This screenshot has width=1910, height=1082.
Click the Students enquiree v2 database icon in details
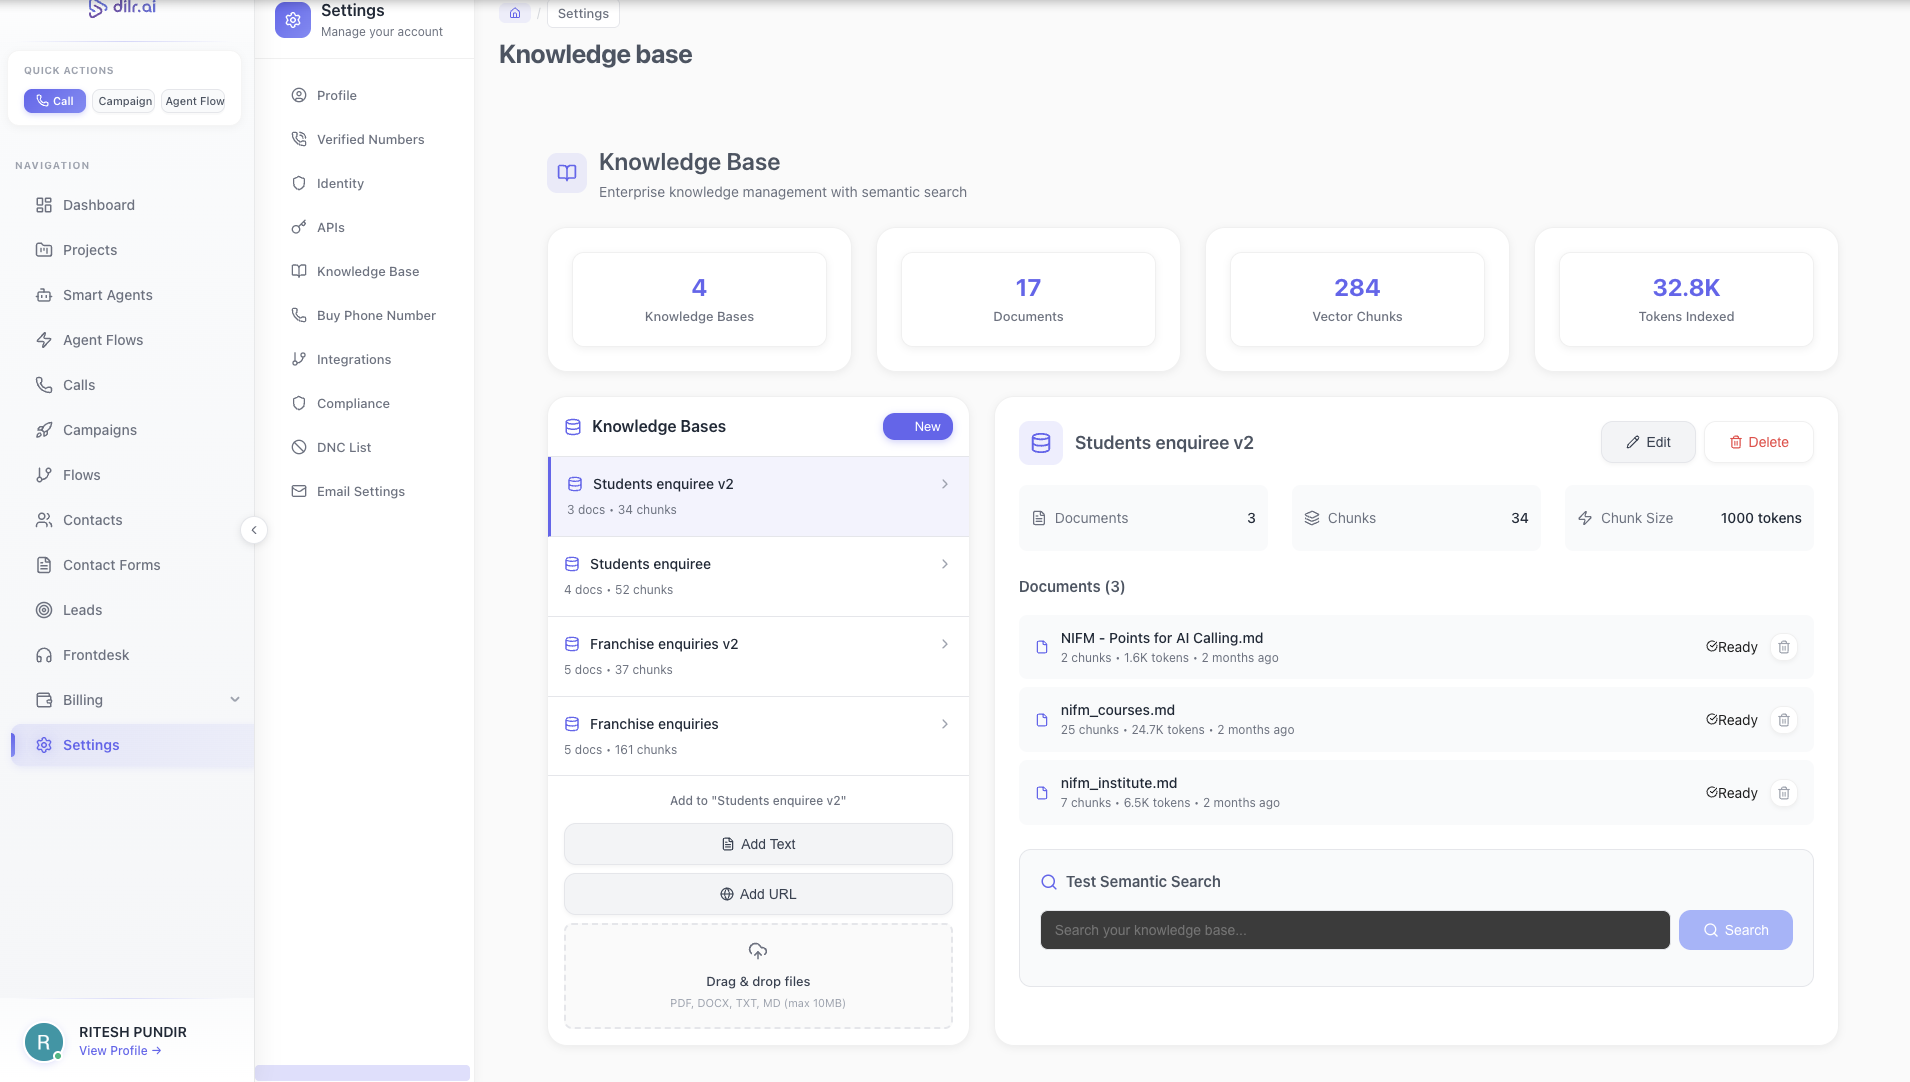pos(1041,443)
